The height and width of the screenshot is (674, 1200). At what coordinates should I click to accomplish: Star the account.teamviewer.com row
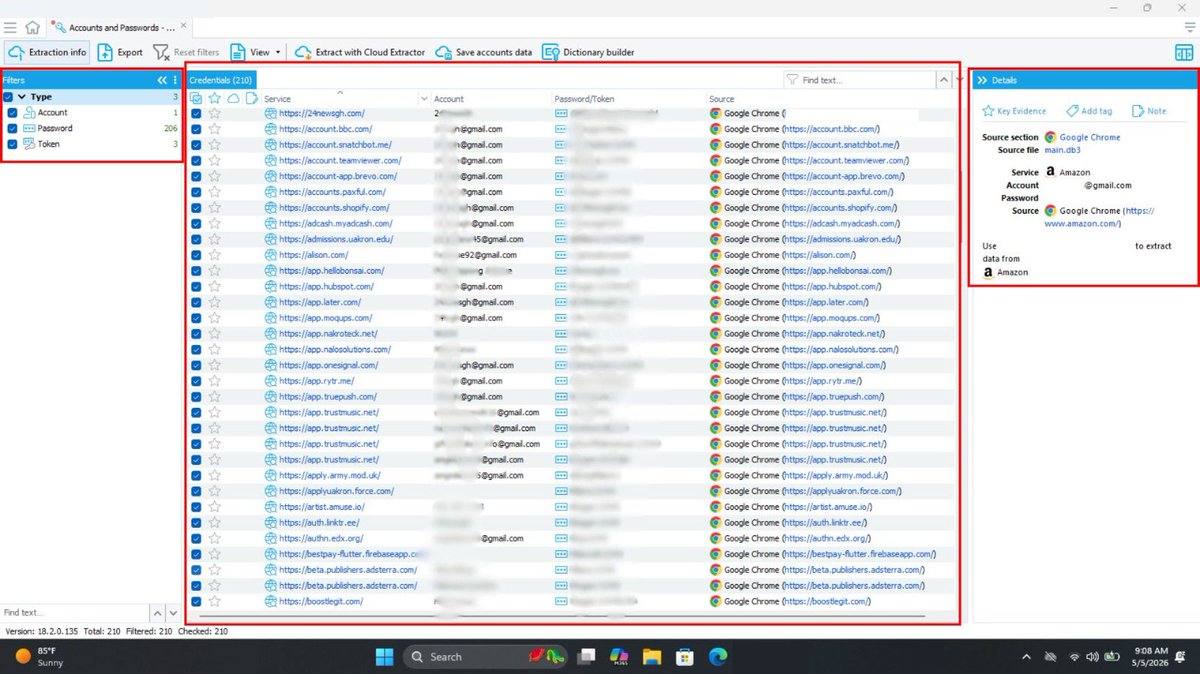point(214,160)
